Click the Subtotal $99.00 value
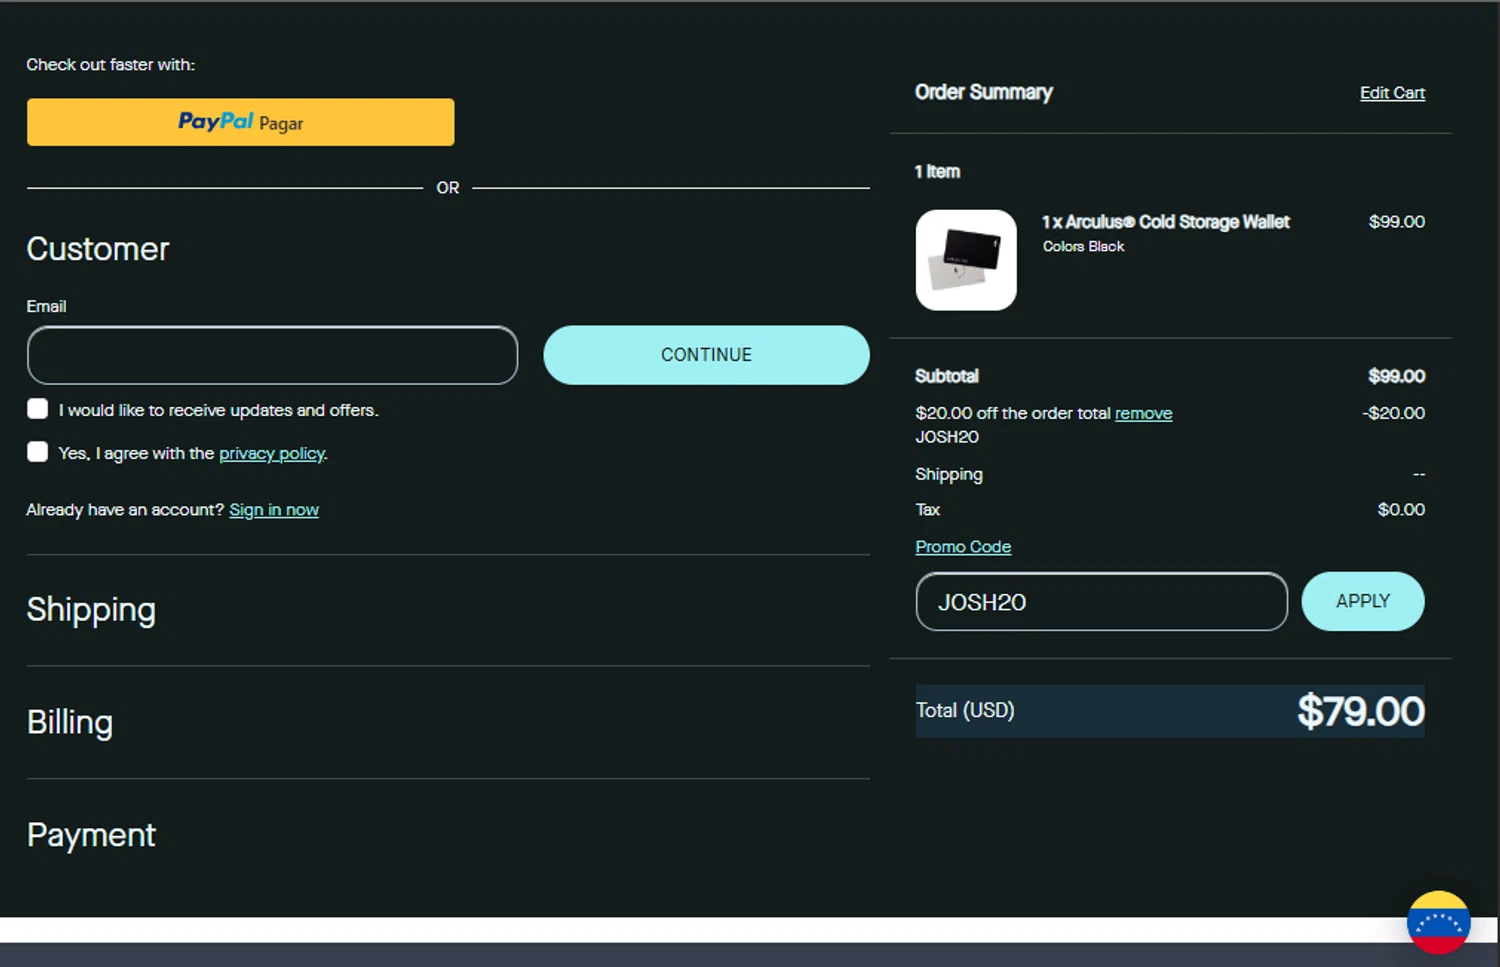1500x967 pixels. point(1396,376)
